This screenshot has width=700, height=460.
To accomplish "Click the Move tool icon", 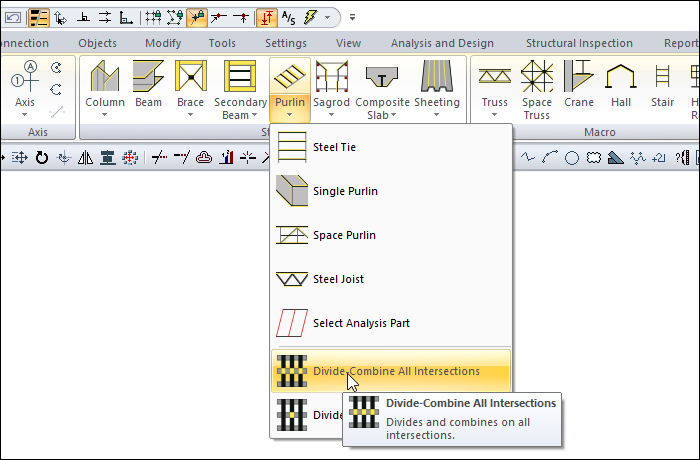I will tap(20, 158).
